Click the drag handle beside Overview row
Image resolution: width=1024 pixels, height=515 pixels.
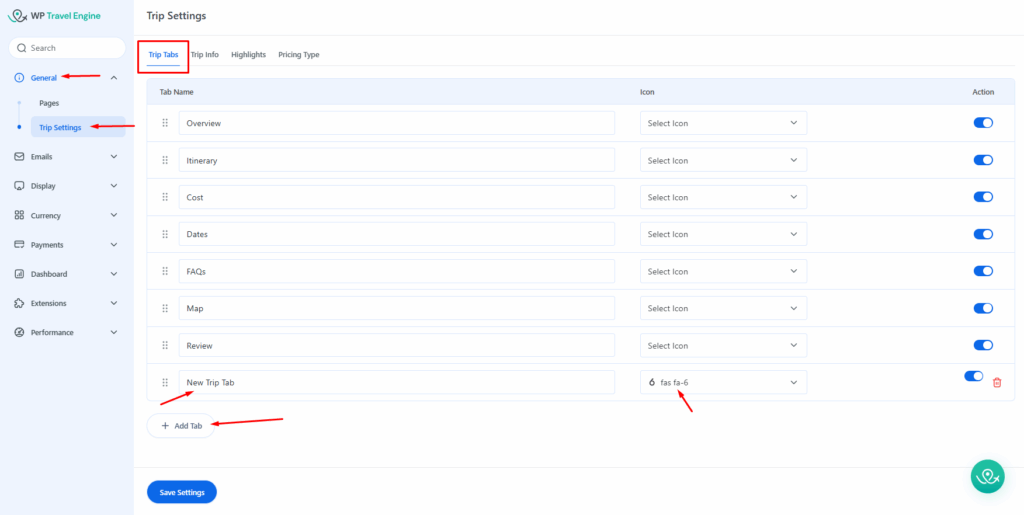pyautogui.click(x=165, y=123)
